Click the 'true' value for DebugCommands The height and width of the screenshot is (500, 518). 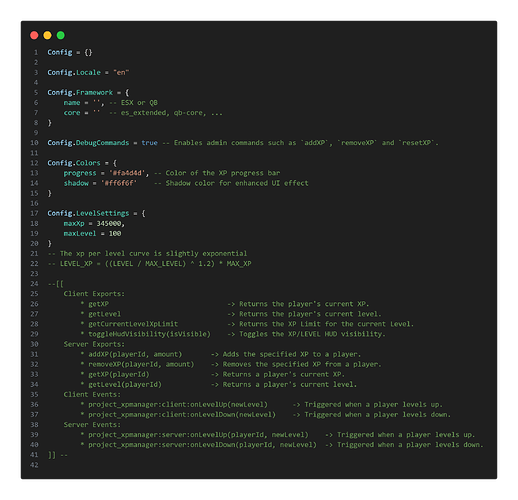149,143
